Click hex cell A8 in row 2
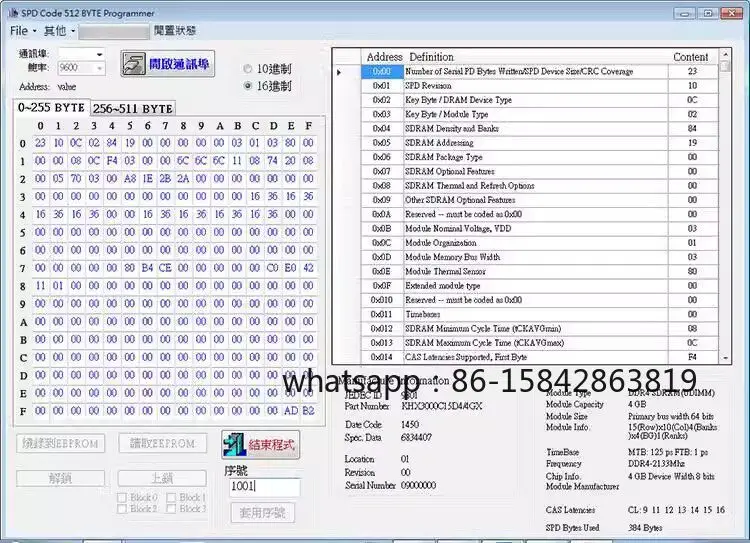Viewport: 750px width, 543px height. pos(130,179)
